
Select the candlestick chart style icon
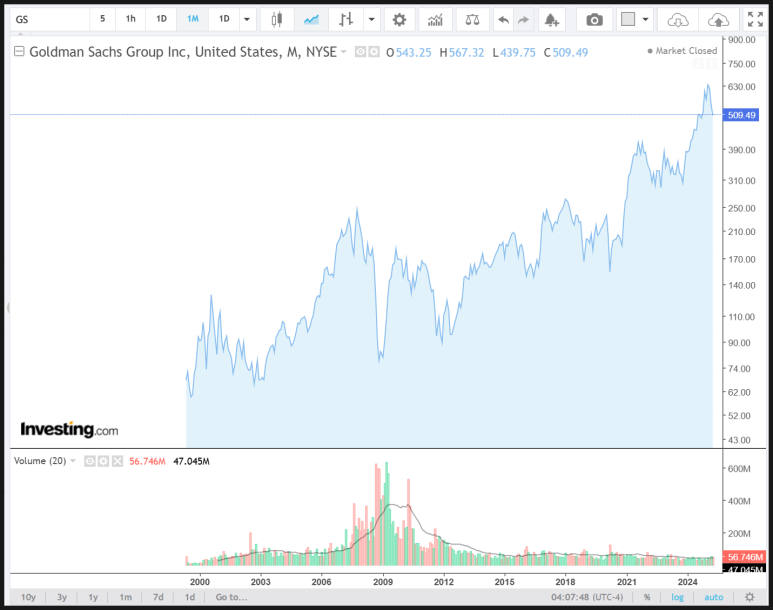click(277, 20)
